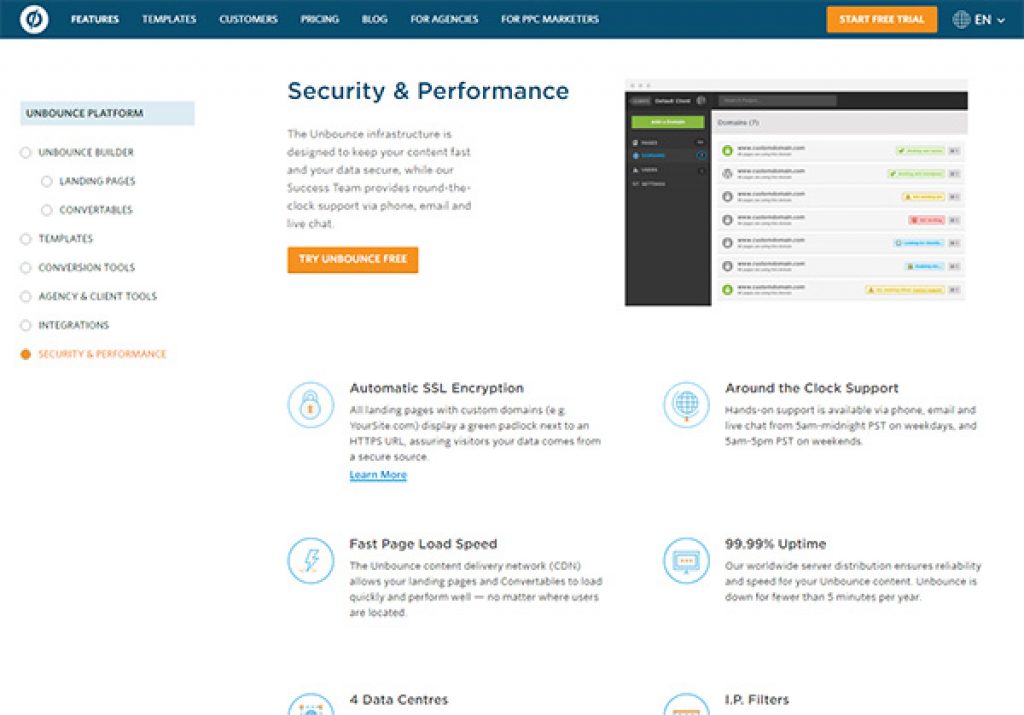
Task: Click the 4 Data Centres icon
Action: (310, 705)
